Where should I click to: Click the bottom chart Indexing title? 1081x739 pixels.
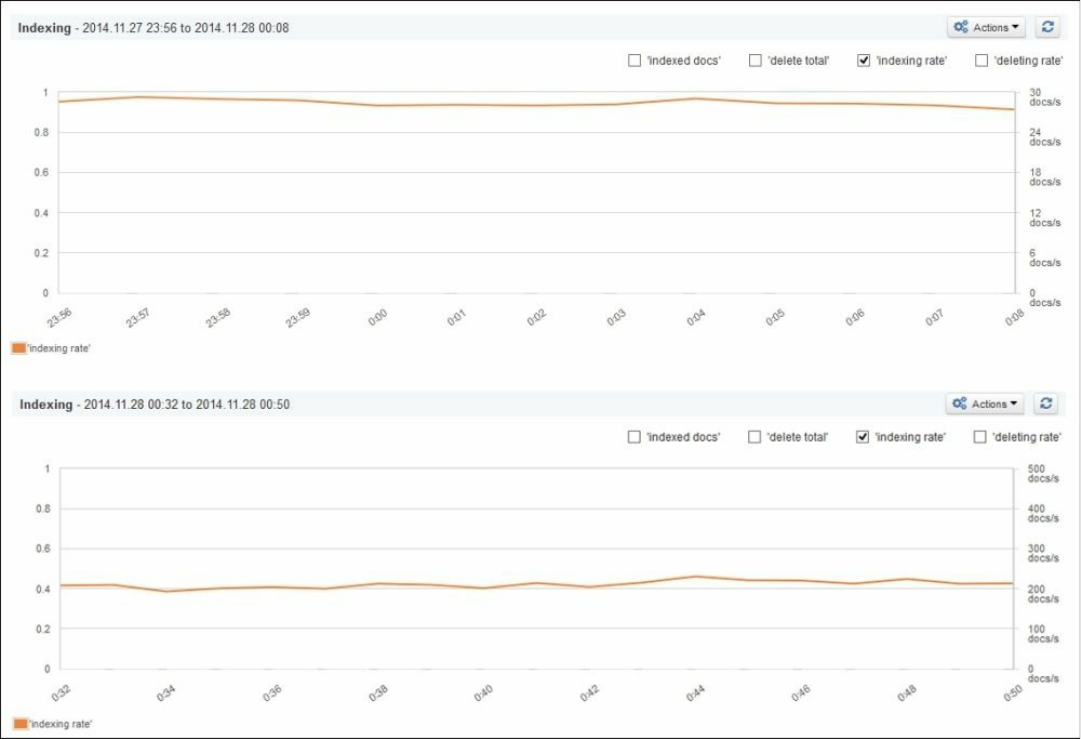pos(46,404)
